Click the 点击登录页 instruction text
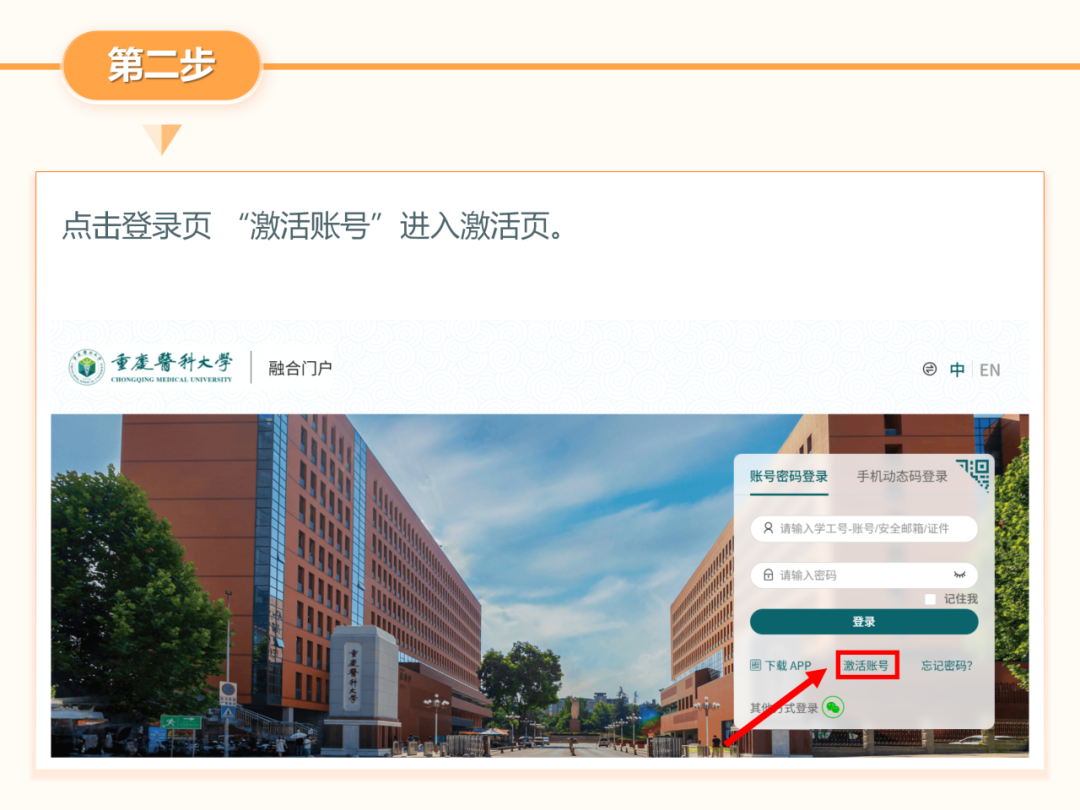Image resolution: width=1080 pixels, height=810 pixels. pyautogui.click(x=313, y=225)
